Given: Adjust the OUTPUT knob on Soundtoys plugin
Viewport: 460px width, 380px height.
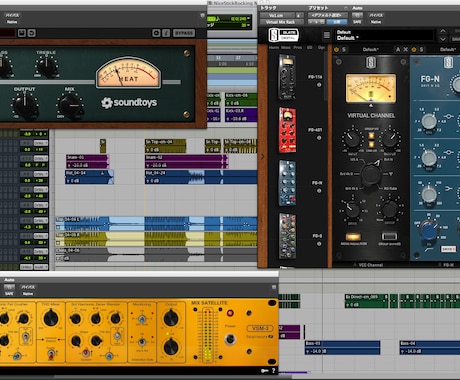Looking at the screenshot, I should [x=25, y=104].
